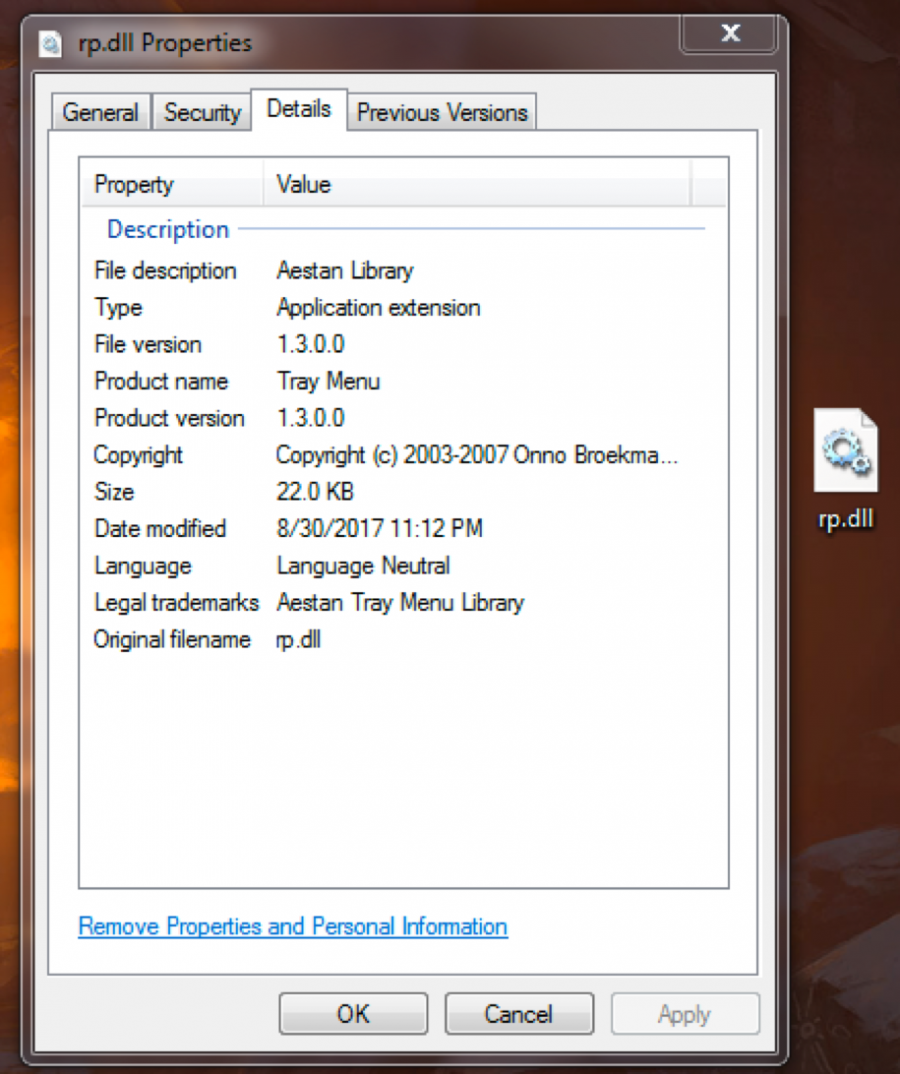Switch to the General tab
900x1074 pixels.
click(100, 112)
